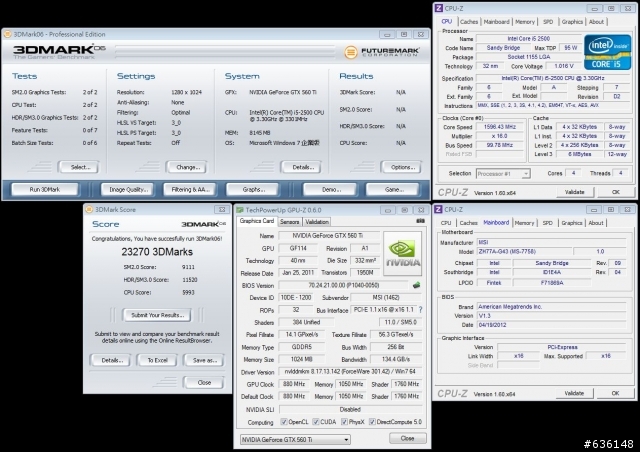Export score with To Excel button
This screenshot has height=452, width=640.
157,360
